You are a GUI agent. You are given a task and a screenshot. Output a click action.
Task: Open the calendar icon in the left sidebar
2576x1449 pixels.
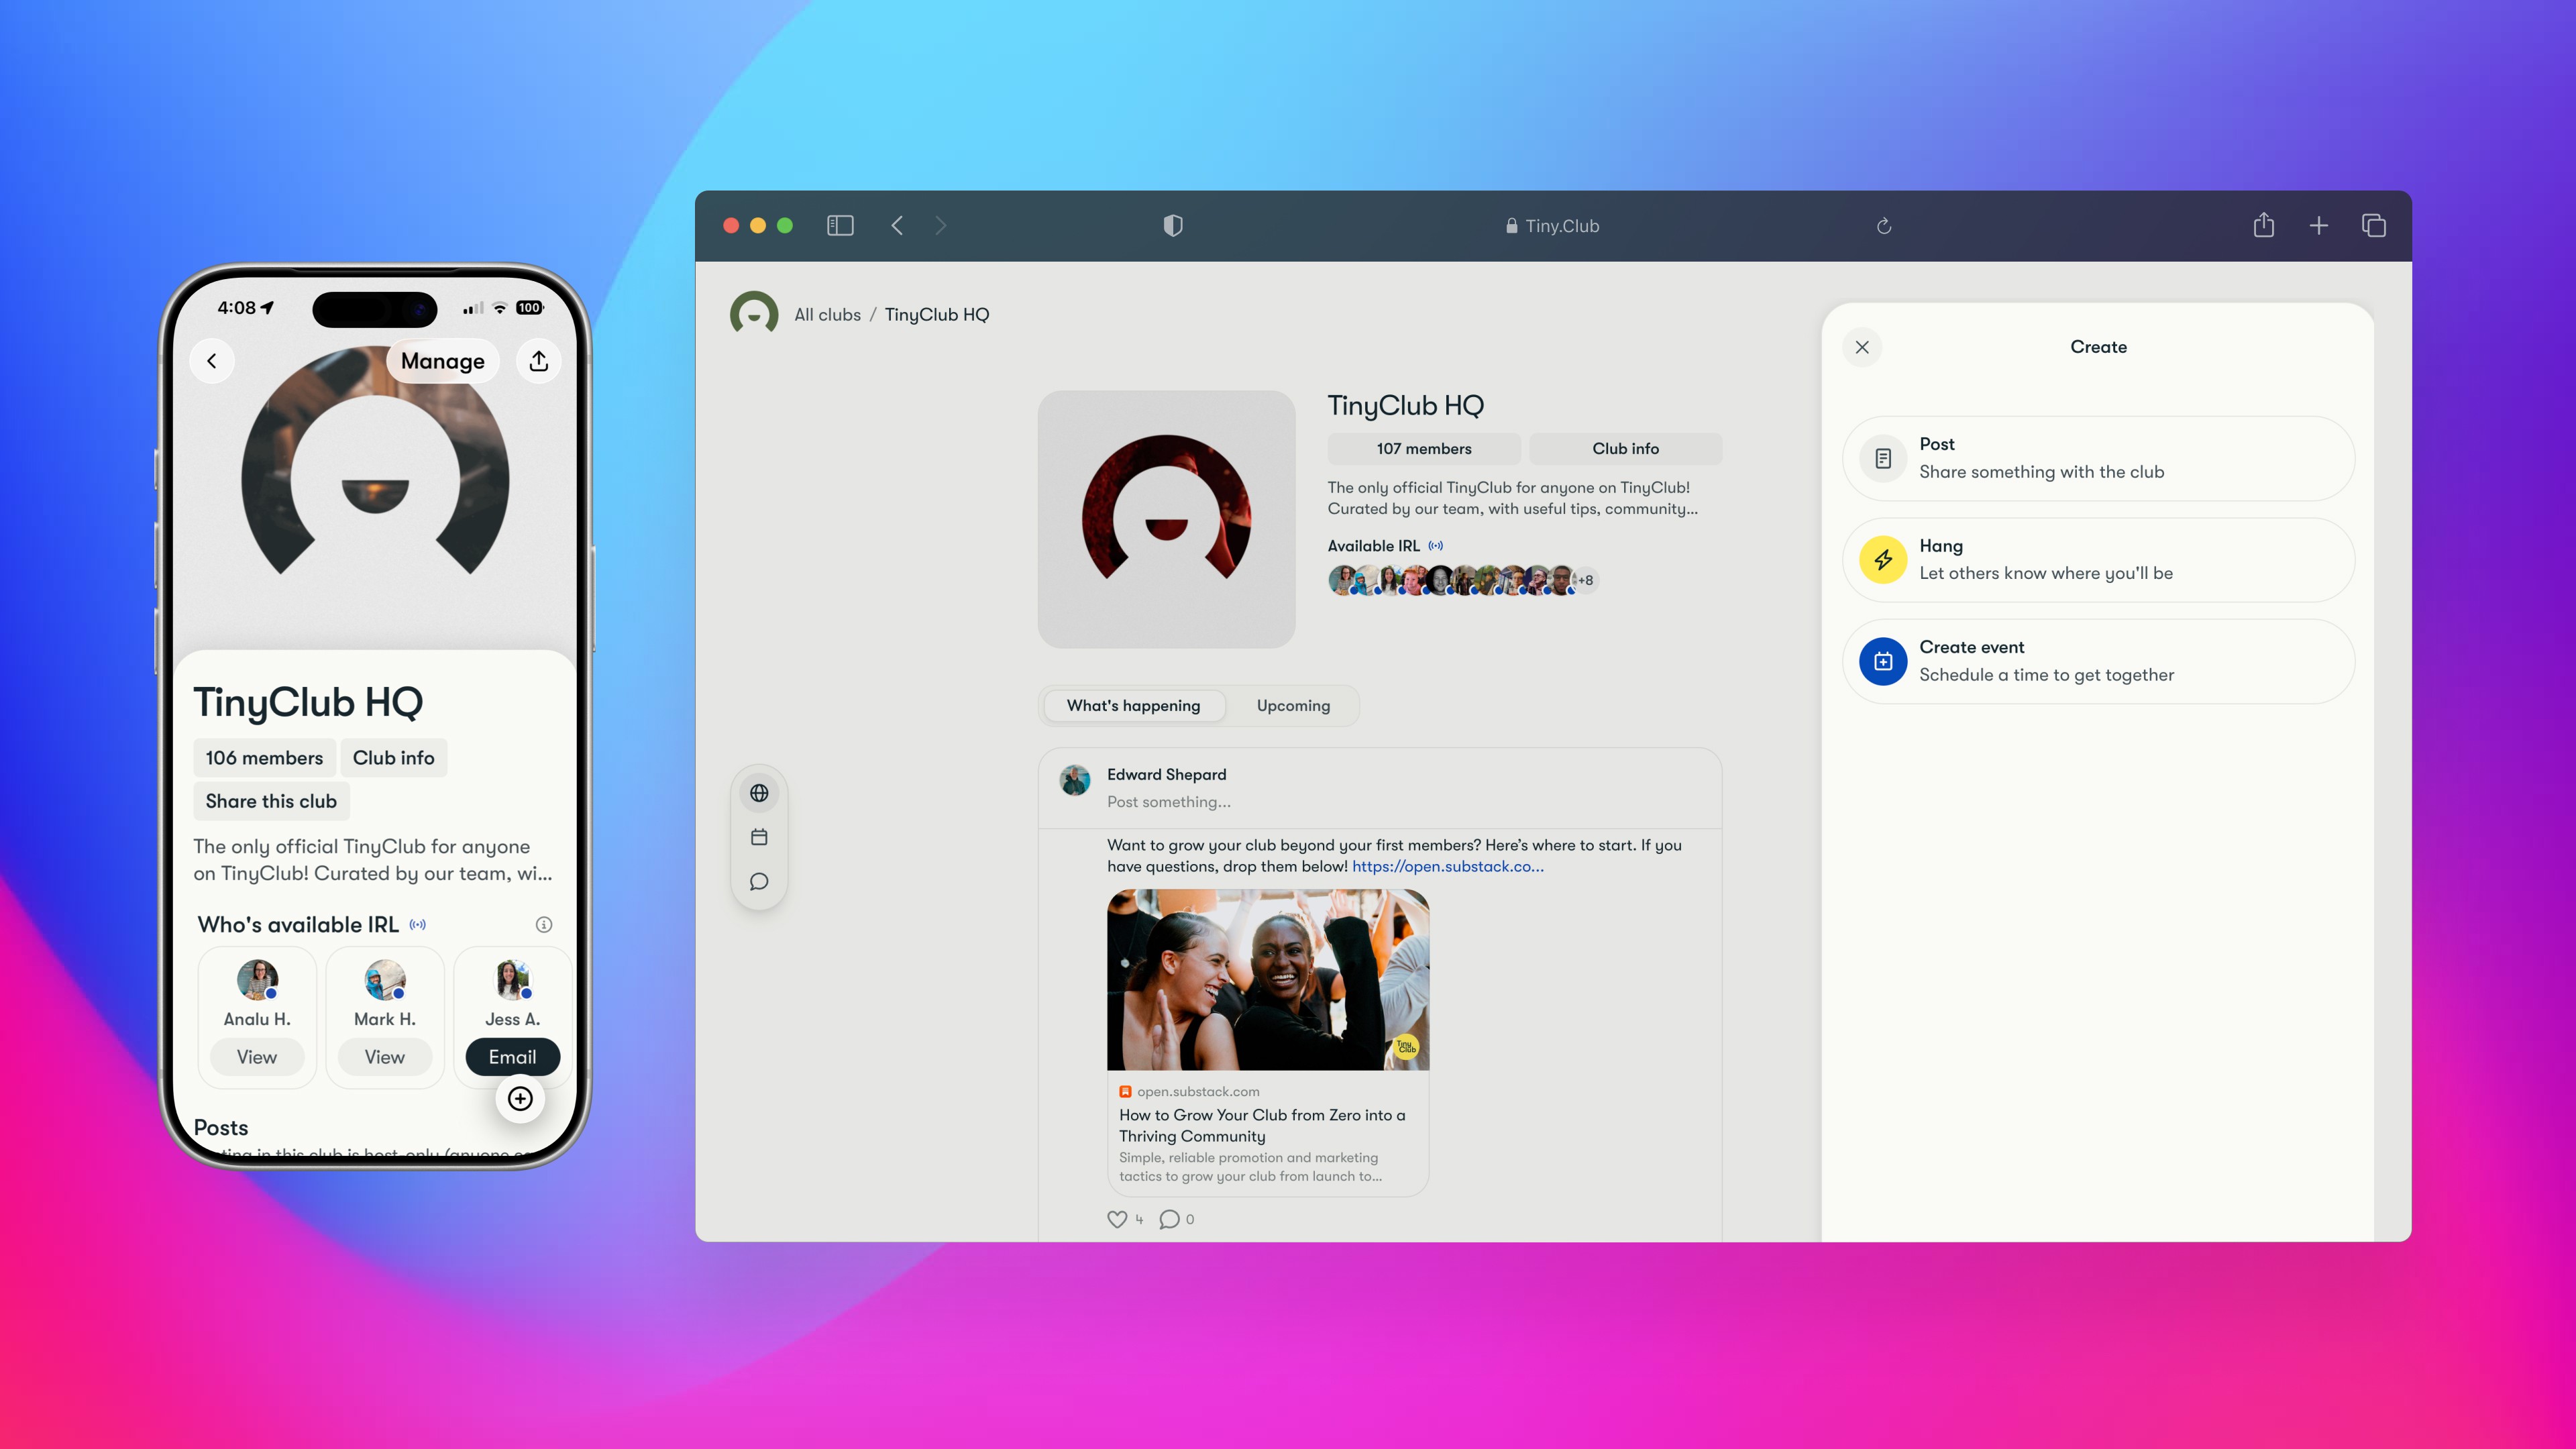(759, 837)
